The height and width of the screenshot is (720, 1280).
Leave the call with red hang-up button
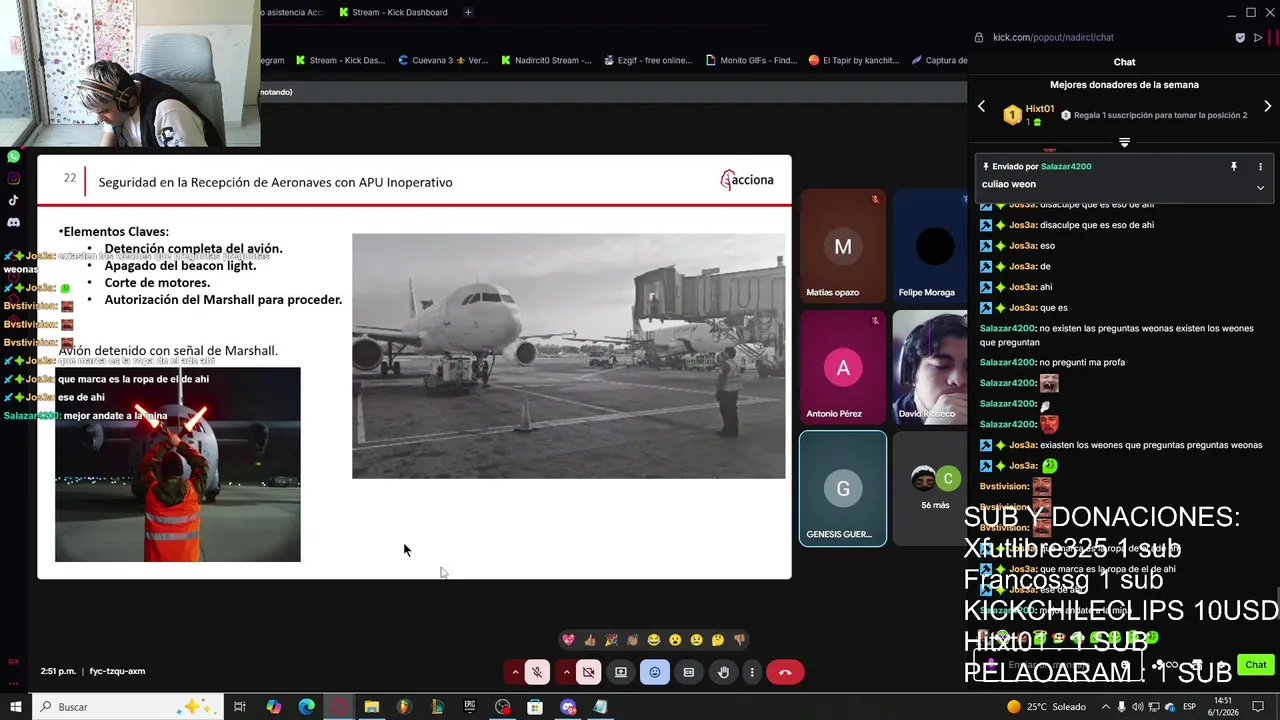click(x=785, y=672)
